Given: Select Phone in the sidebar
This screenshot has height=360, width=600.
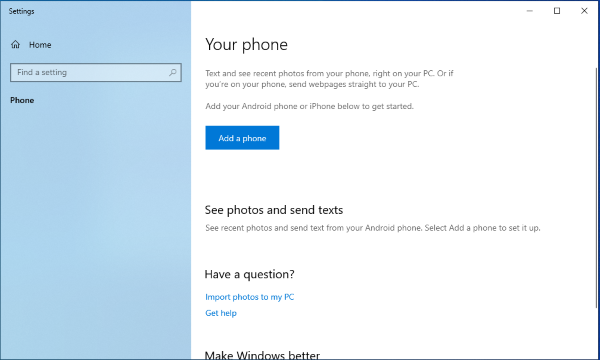Looking at the screenshot, I should point(22,100).
